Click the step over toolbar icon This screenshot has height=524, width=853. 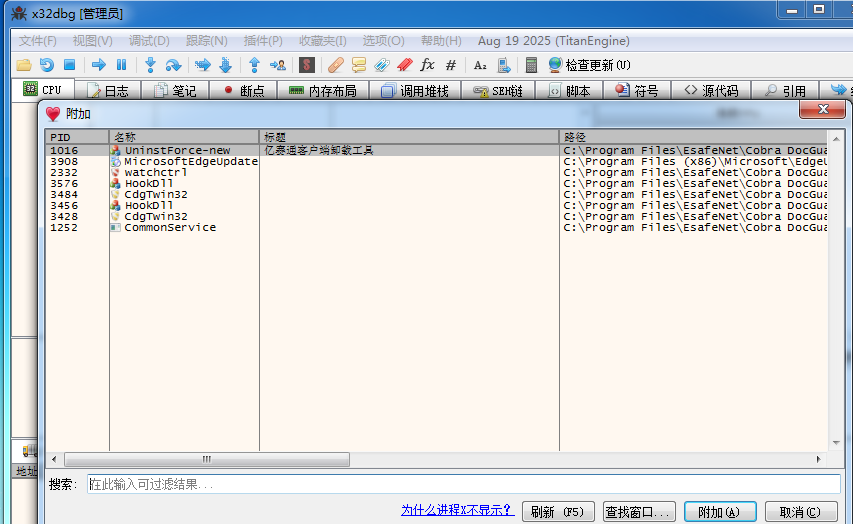tap(173, 65)
